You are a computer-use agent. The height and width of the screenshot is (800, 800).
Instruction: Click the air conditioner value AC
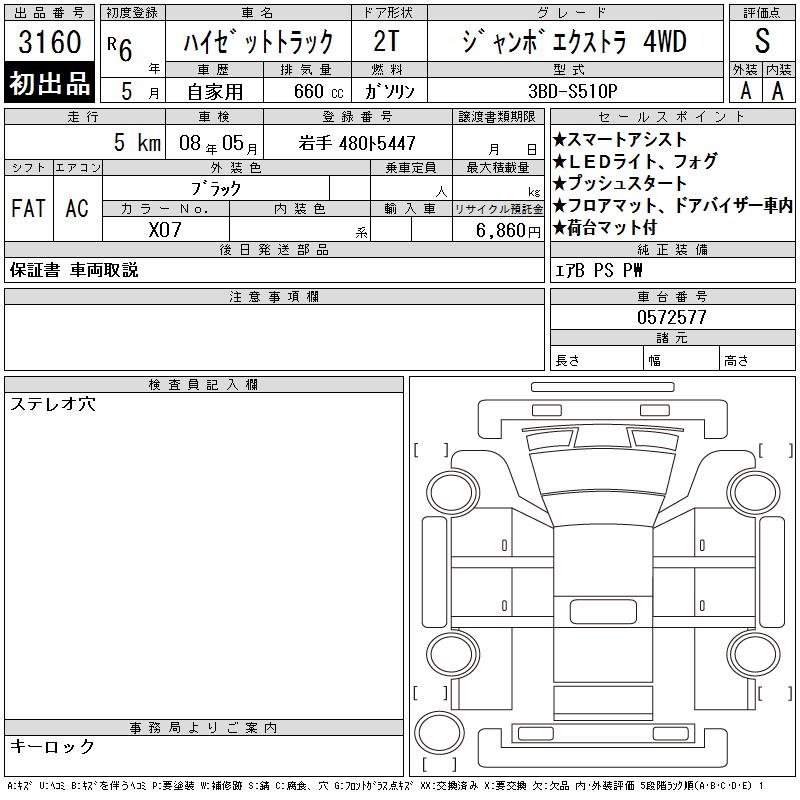pos(77,208)
